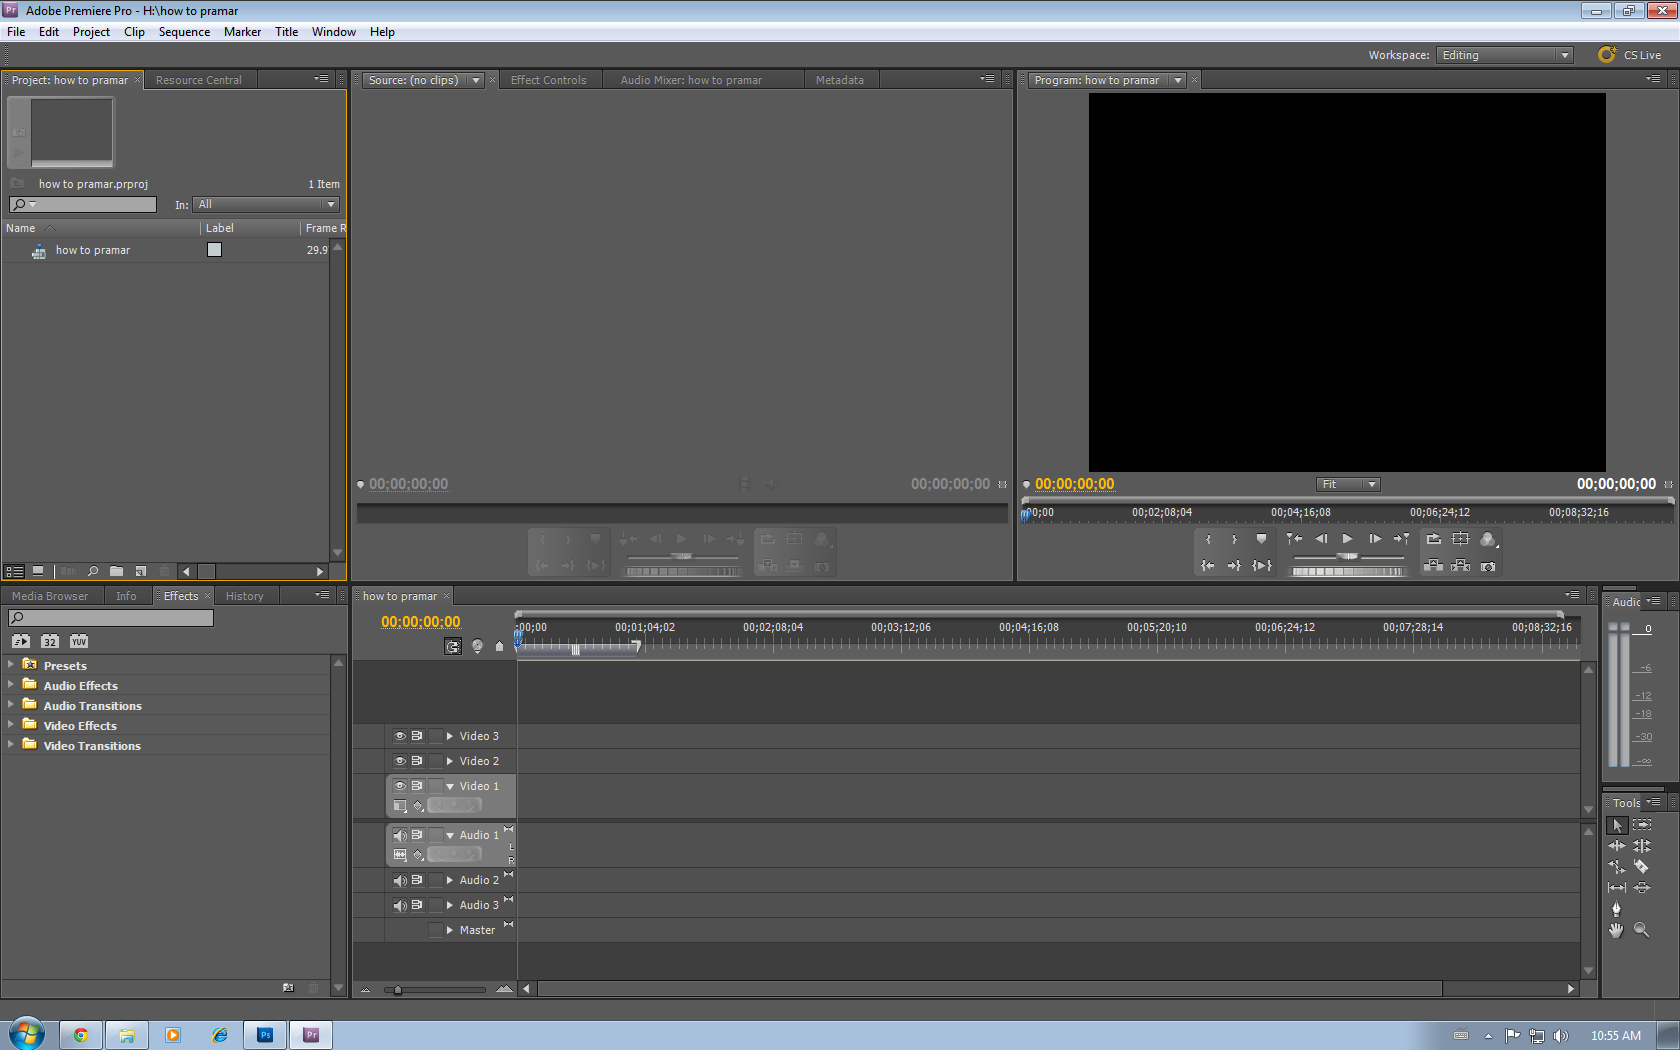Click the Lift icon in Program monitor
The width and height of the screenshot is (1680, 1050).
tap(1434, 566)
